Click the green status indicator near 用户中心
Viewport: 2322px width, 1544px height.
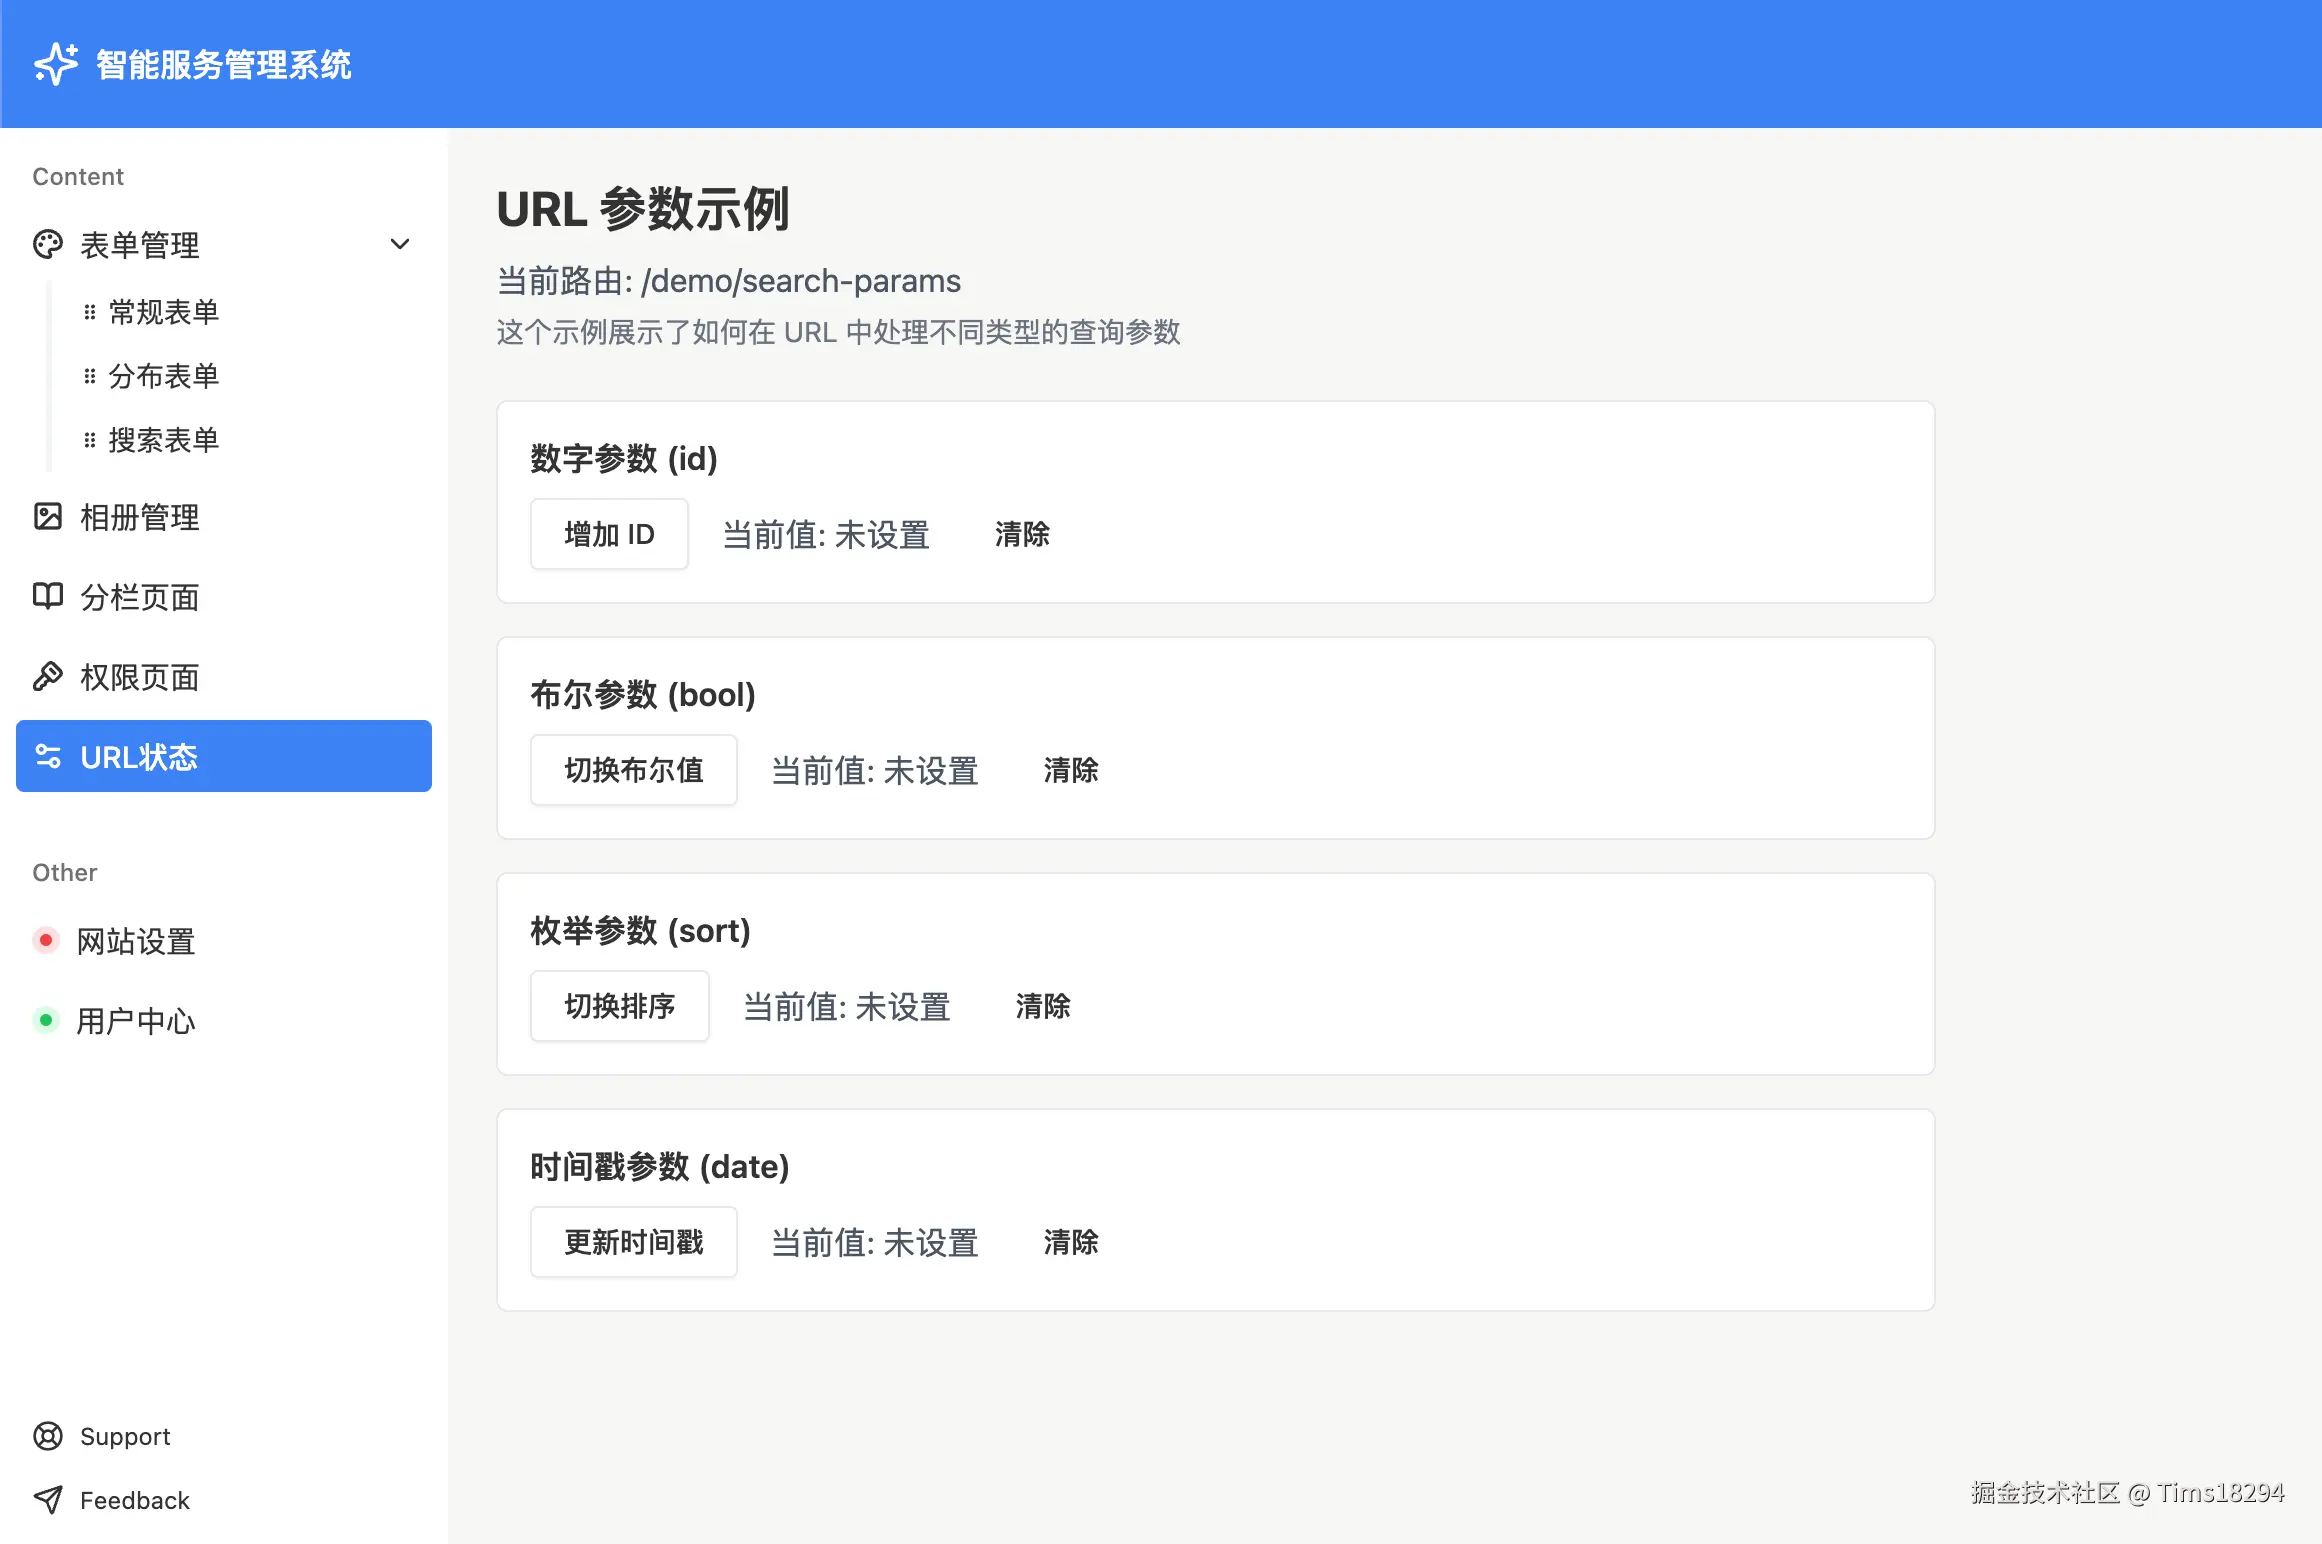[46, 1020]
